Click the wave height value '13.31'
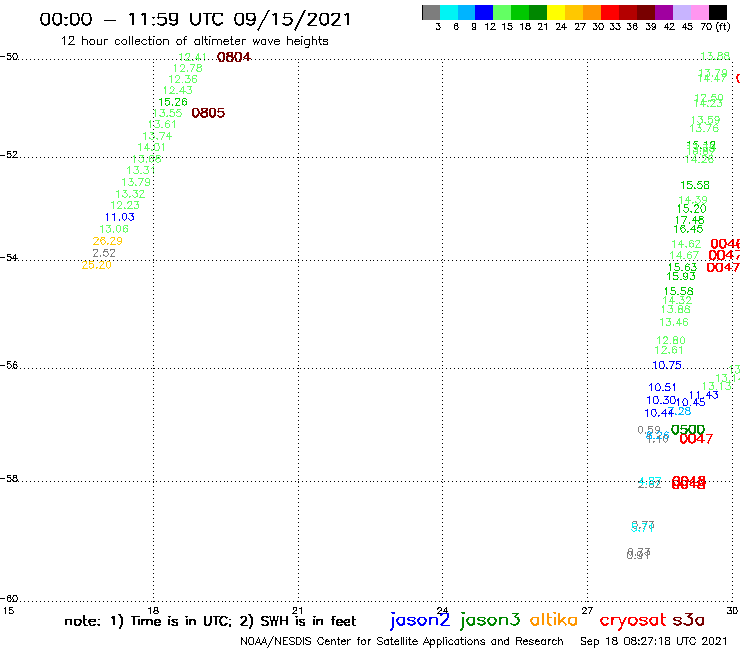 click(140, 170)
